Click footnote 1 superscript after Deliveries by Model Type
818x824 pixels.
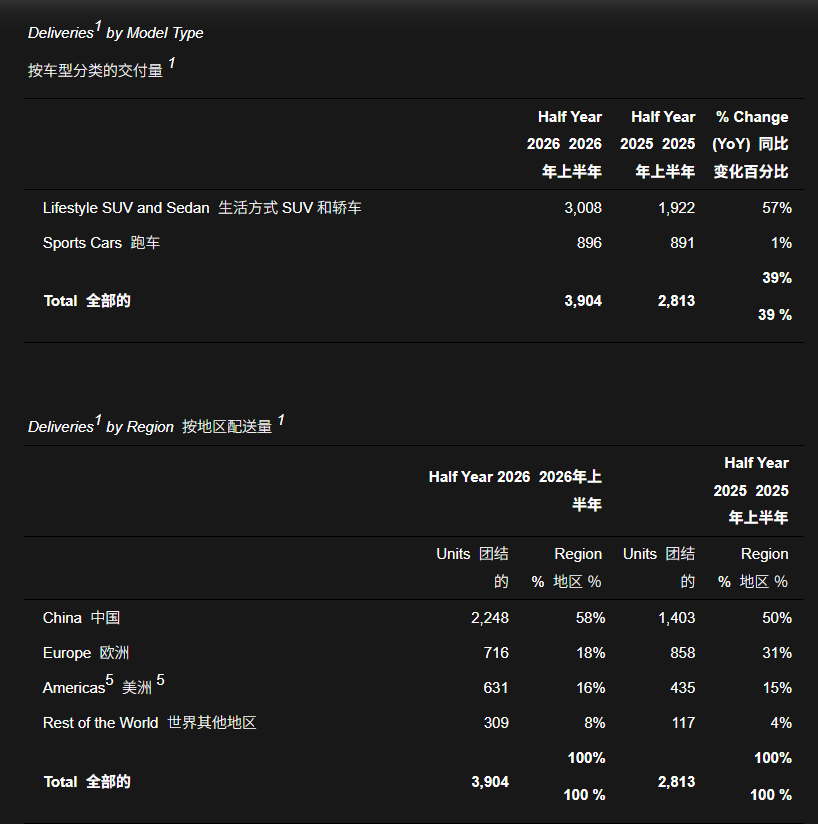98,26
